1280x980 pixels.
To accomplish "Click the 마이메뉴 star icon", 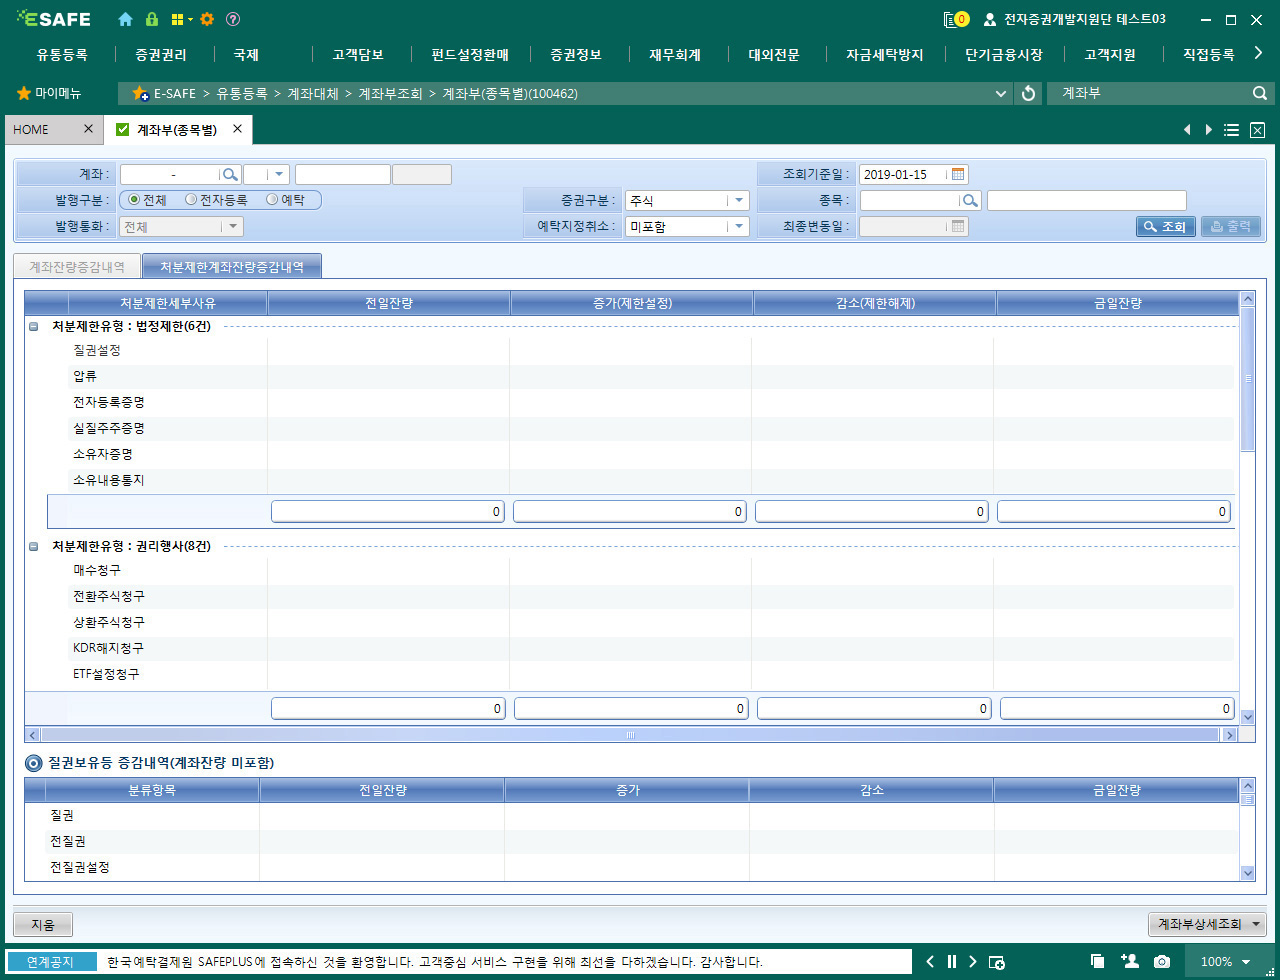I will point(24,93).
